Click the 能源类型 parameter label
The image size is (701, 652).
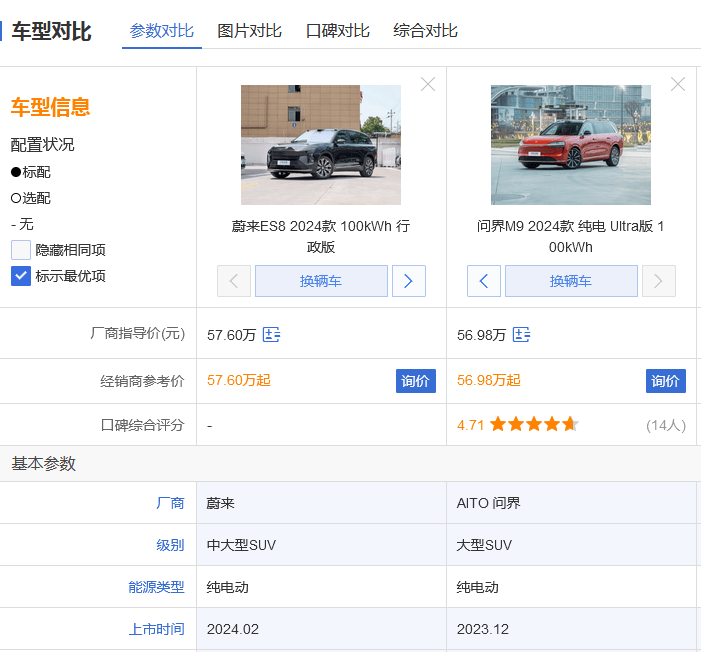point(156,587)
